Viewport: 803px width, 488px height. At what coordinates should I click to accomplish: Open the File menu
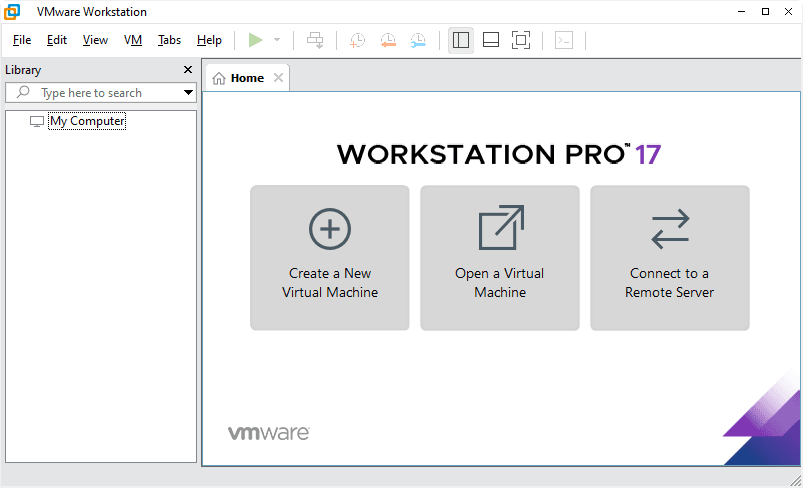coord(22,40)
